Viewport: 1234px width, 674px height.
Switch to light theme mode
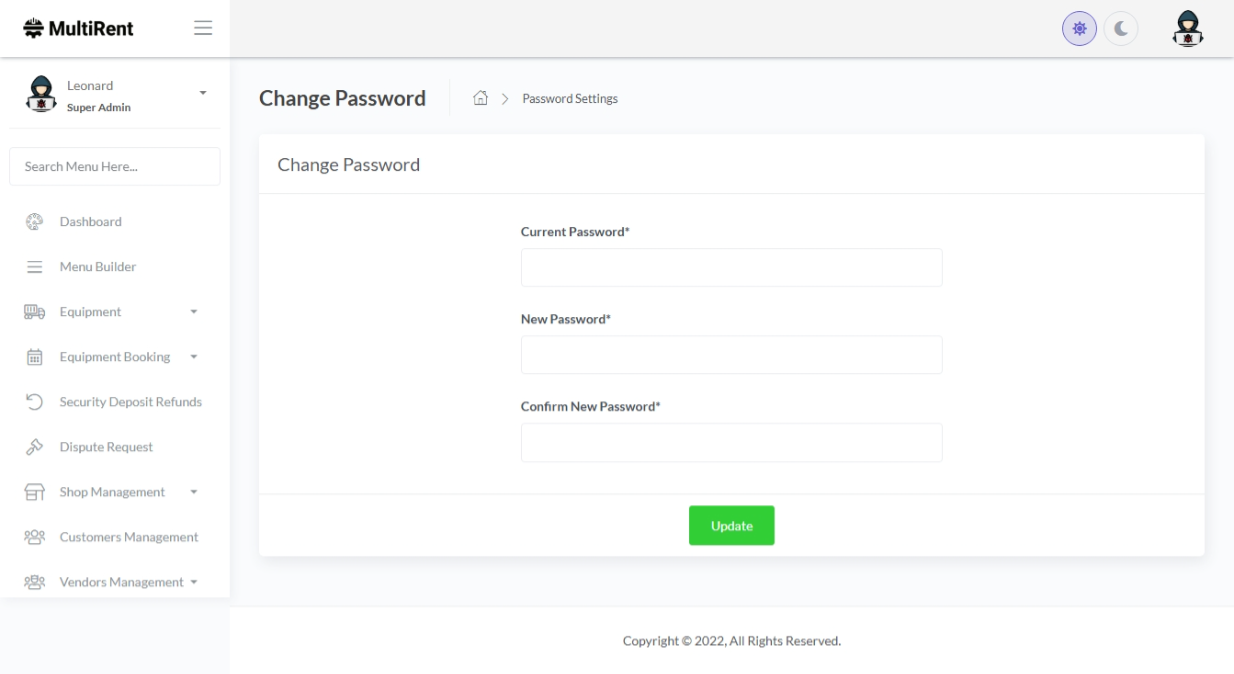pyautogui.click(x=1079, y=29)
